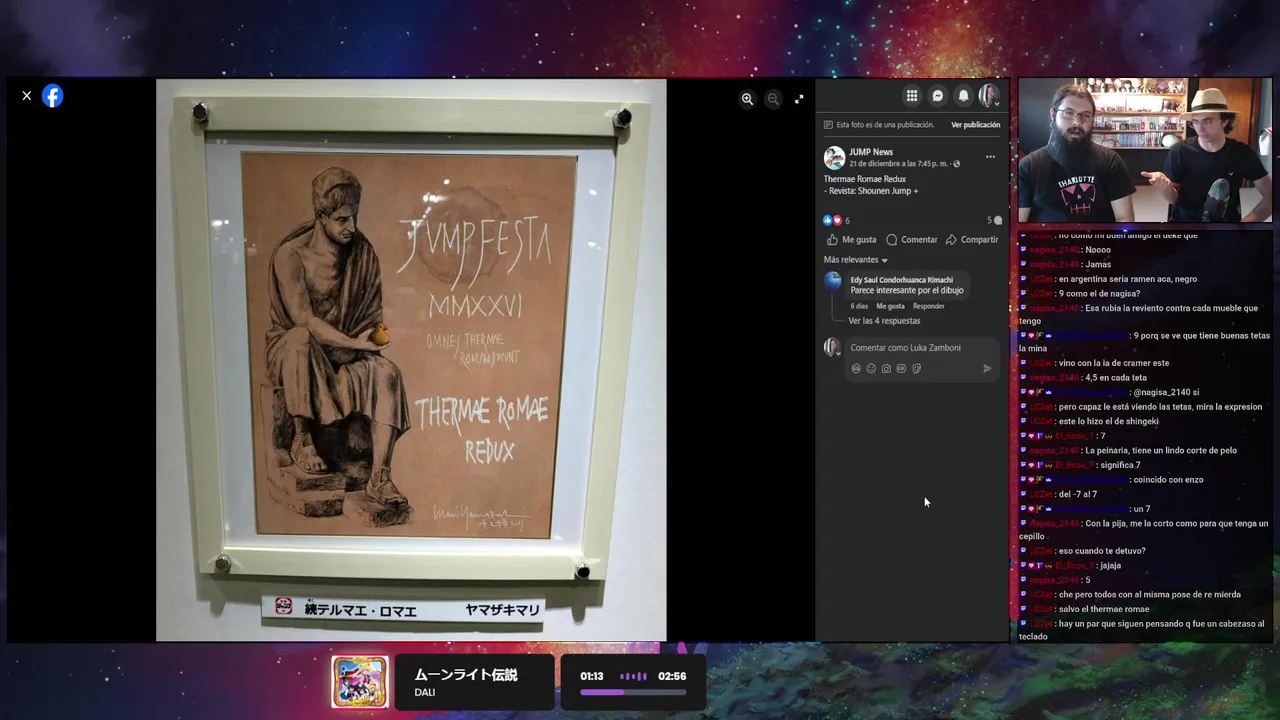Click the music player album art
Screen dimensions: 1280x720
(x=360, y=682)
